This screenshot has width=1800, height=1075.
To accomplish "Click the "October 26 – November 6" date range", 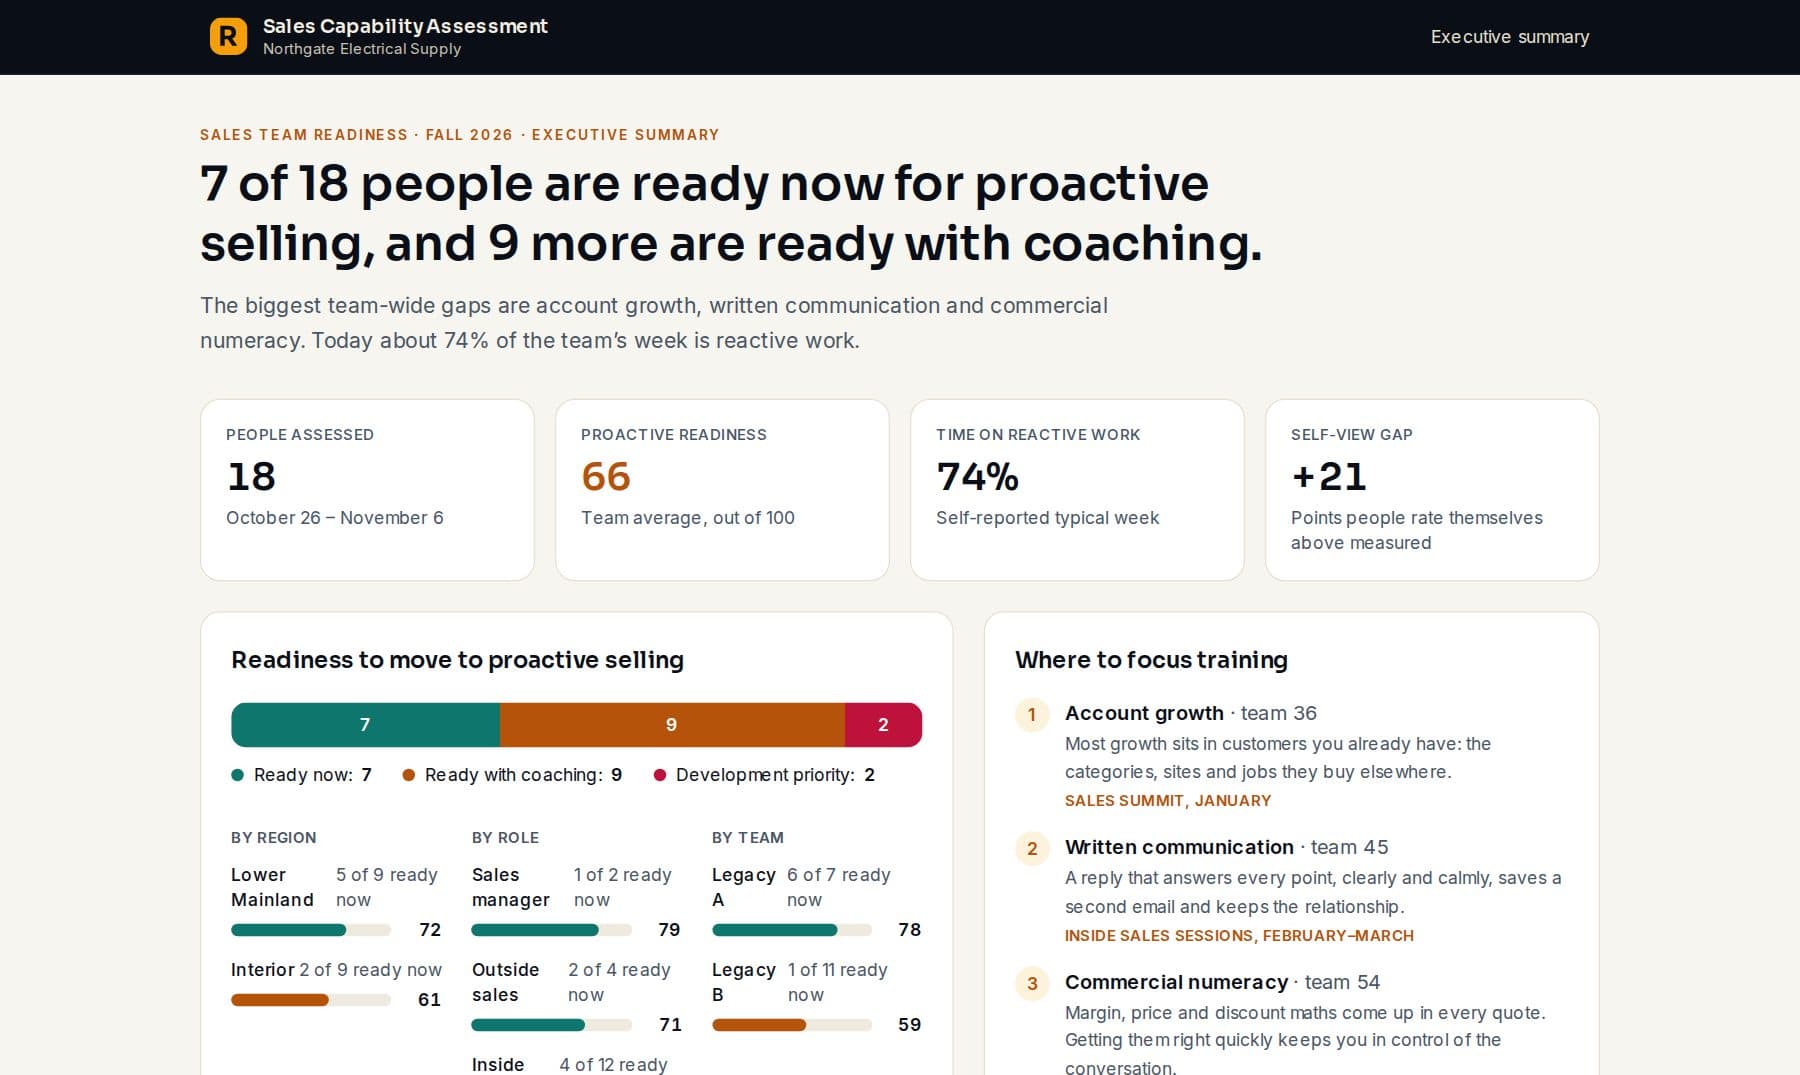I will click(335, 518).
